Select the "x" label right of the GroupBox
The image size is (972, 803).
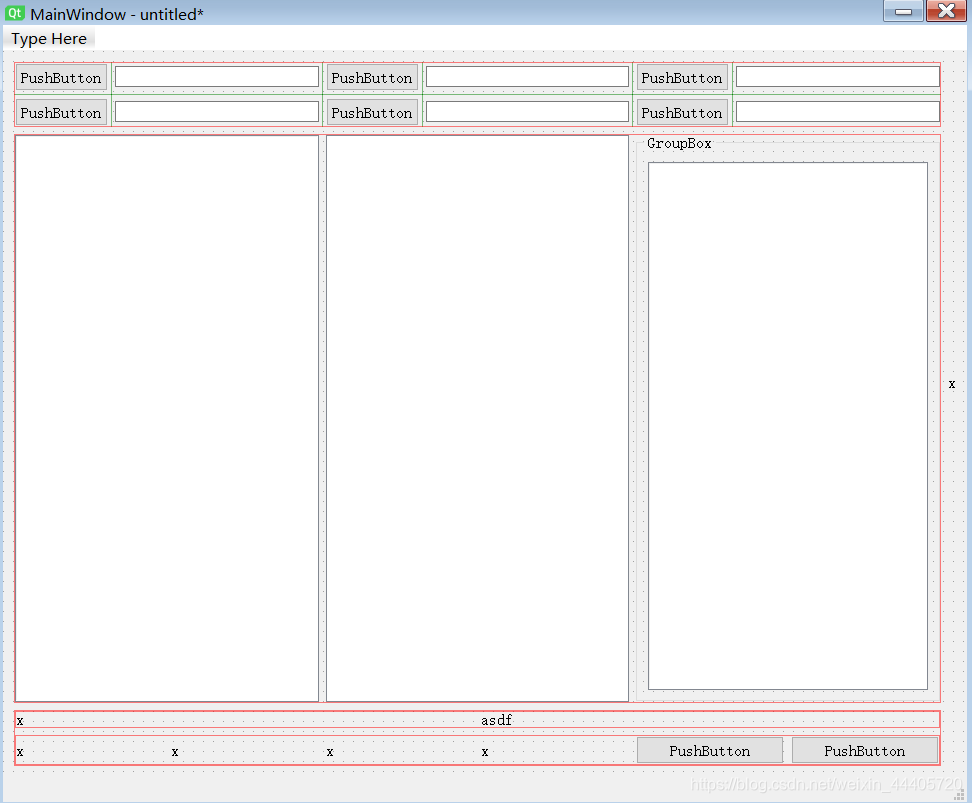(x=952, y=384)
